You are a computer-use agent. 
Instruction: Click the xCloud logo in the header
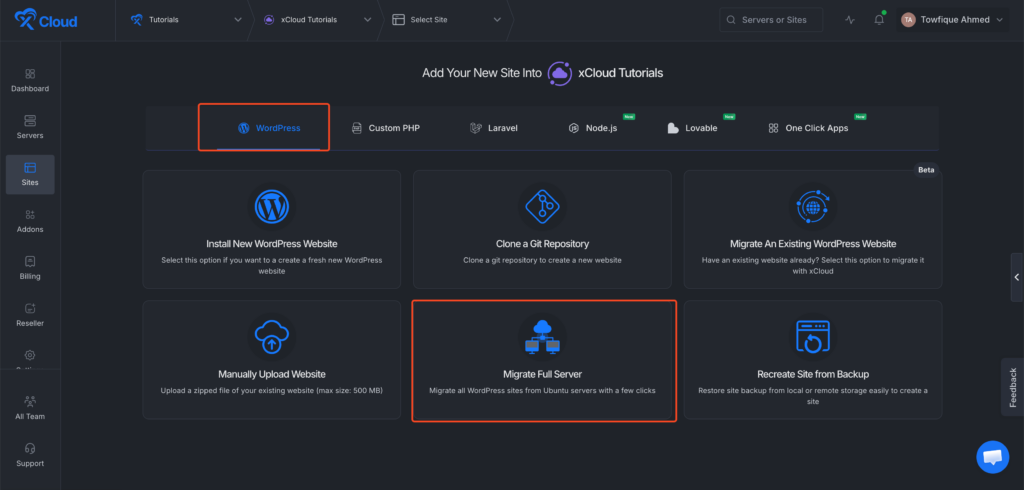click(x=45, y=20)
